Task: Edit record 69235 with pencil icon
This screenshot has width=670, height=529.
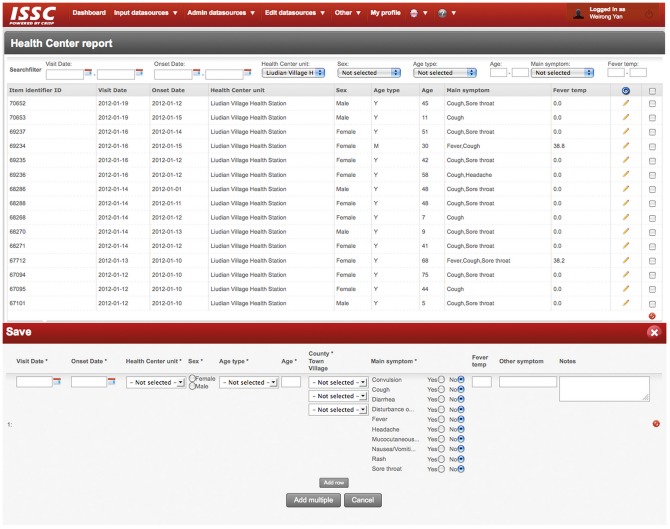Action: [626, 160]
